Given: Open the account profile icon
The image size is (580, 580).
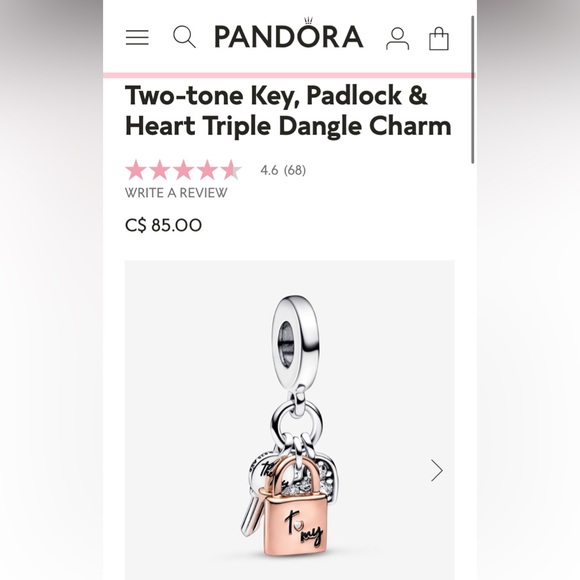Looking at the screenshot, I should [x=397, y=38].
